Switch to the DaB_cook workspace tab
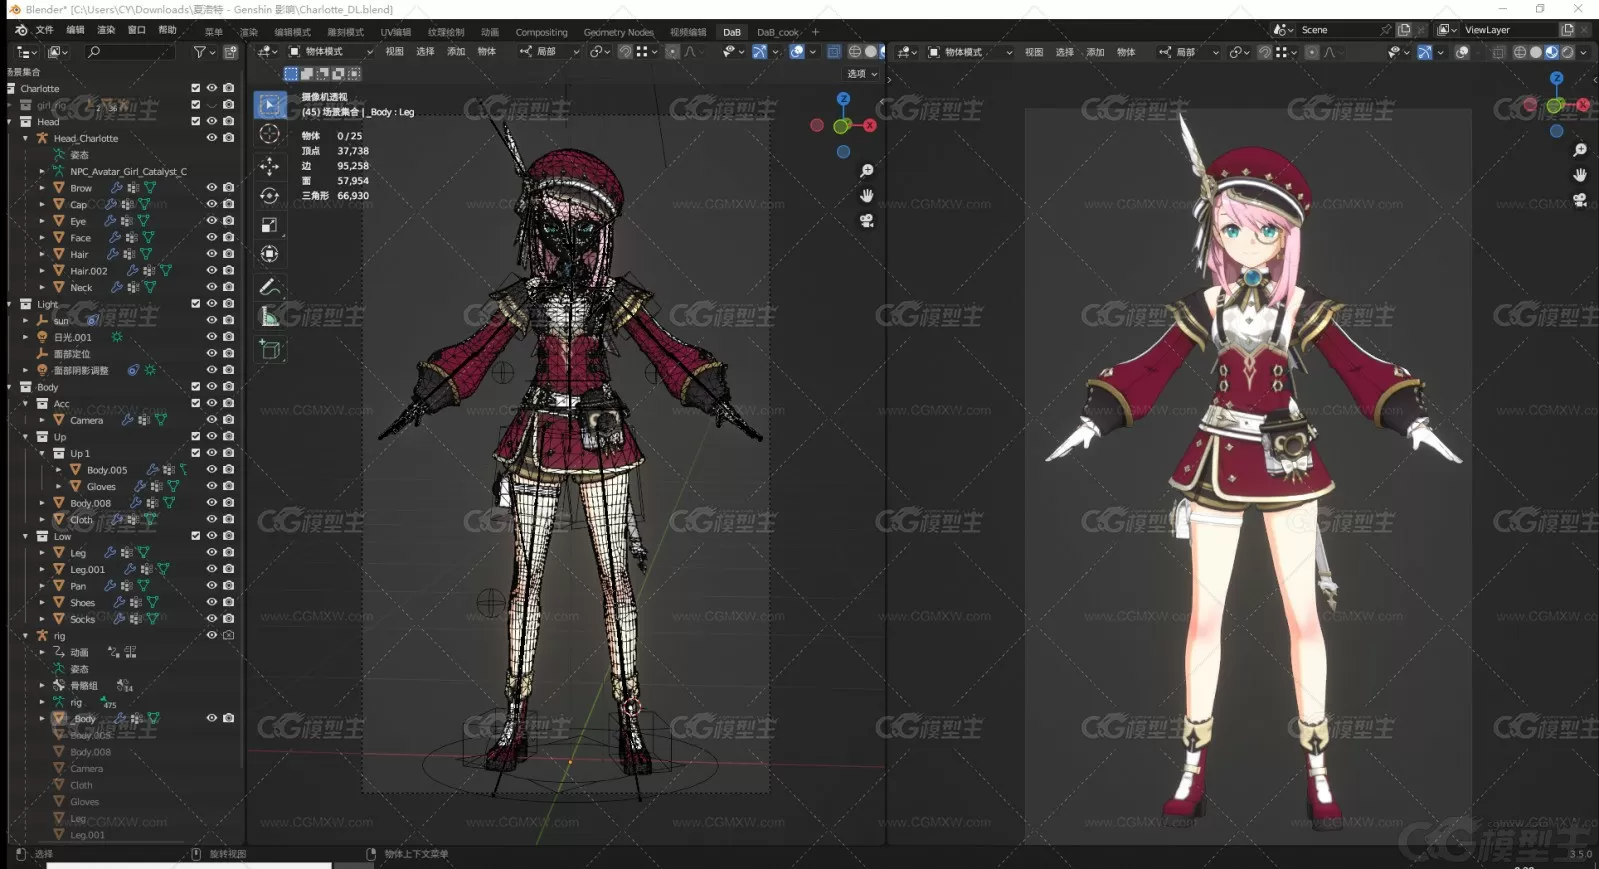Image resolution: width=1599 pixels, height=869 pixels. (x=778, y=33)
